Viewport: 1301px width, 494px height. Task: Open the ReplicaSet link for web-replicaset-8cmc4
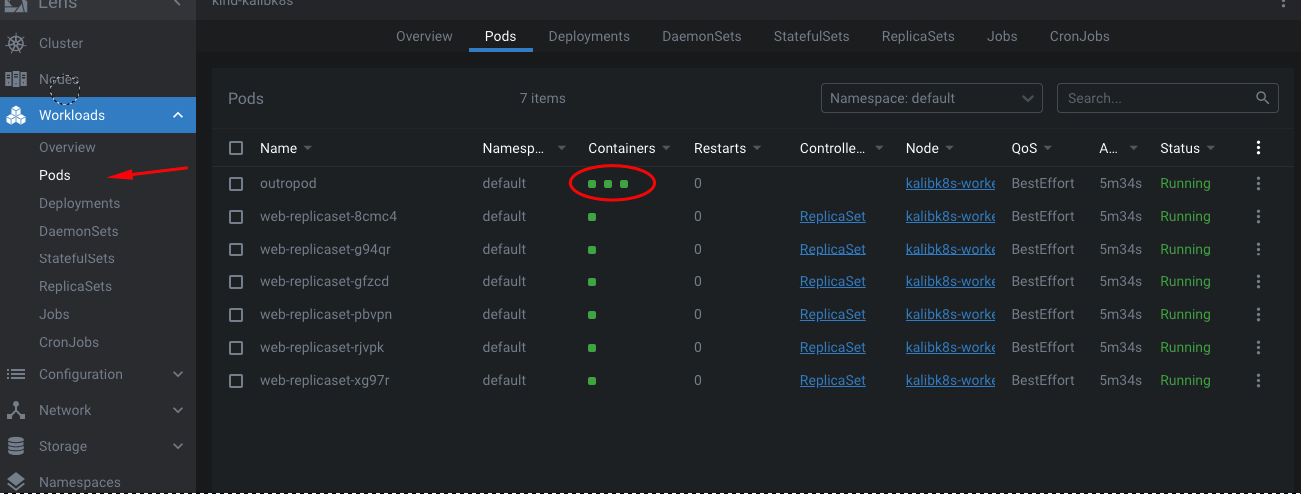[832, 216]
